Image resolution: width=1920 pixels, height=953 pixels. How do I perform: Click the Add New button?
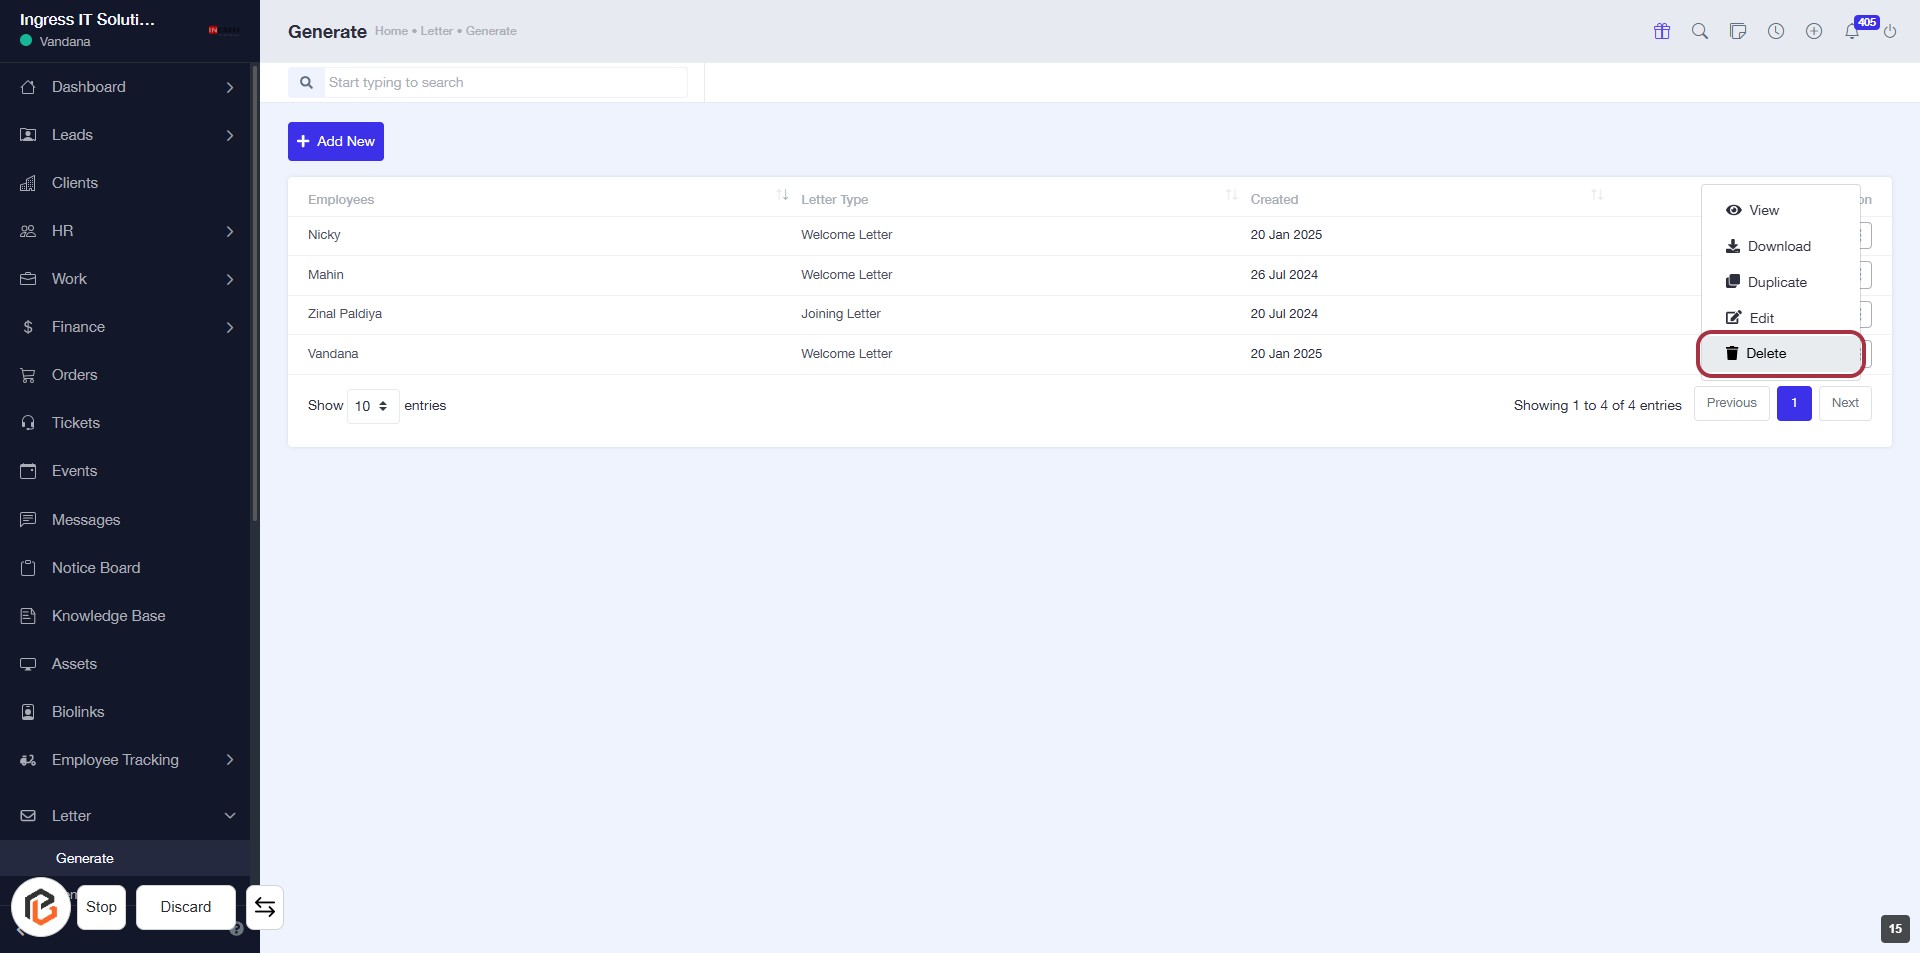(336, 141)
